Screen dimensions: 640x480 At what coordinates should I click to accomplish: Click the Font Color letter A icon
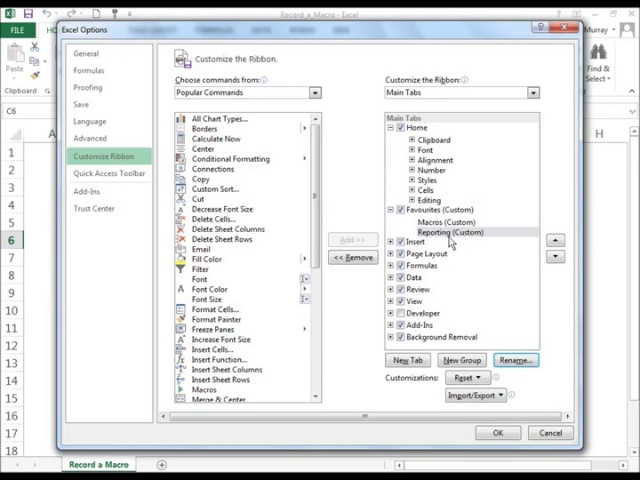pyautogui.click(x=180, y=289)
